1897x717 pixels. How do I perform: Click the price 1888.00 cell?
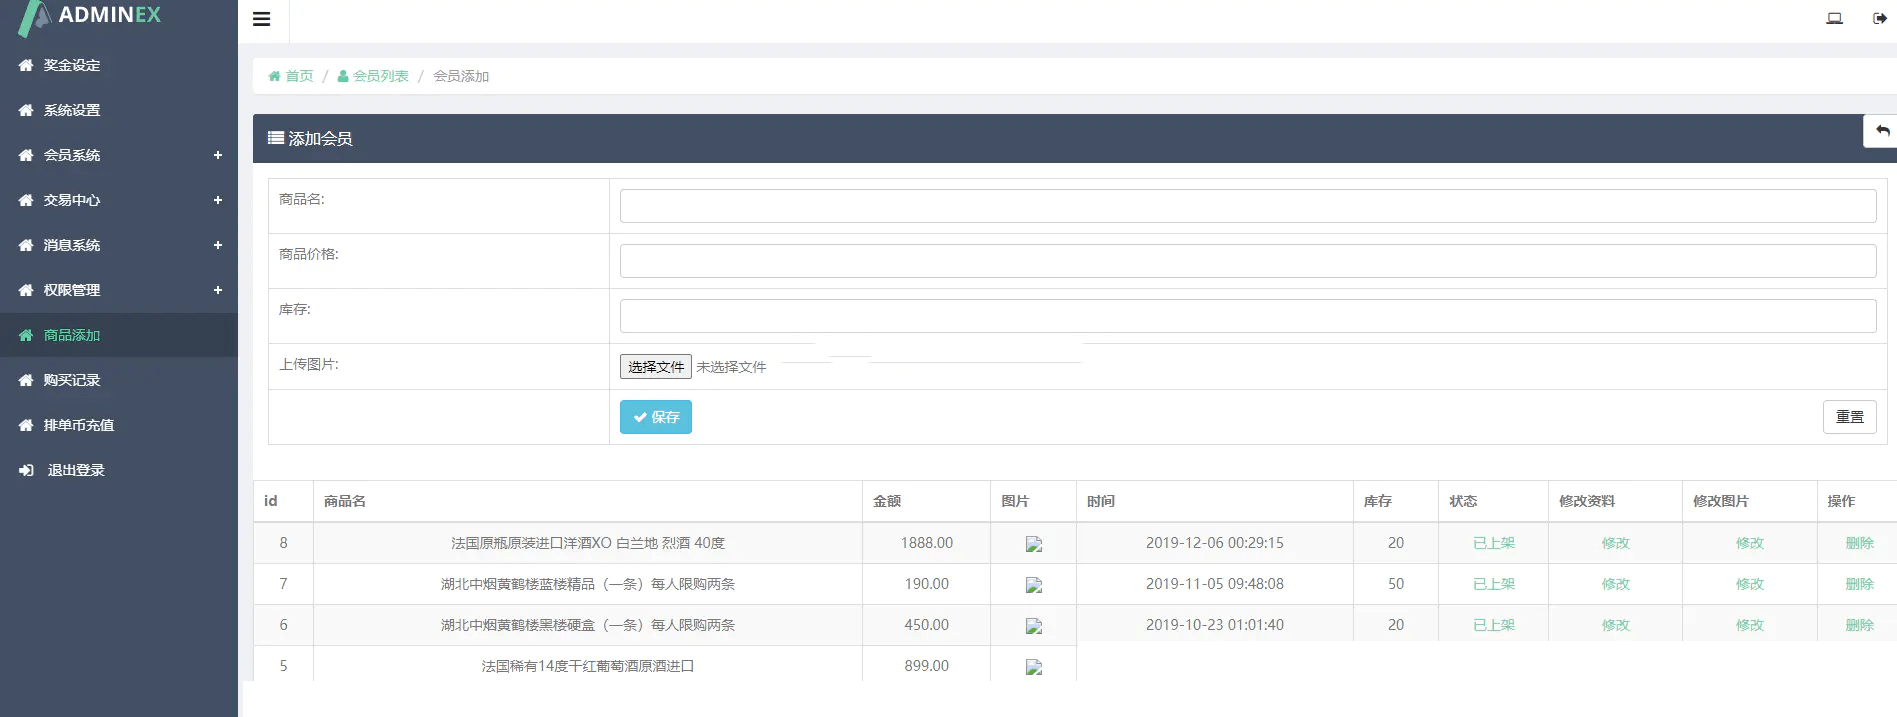(x=927, y=543)
